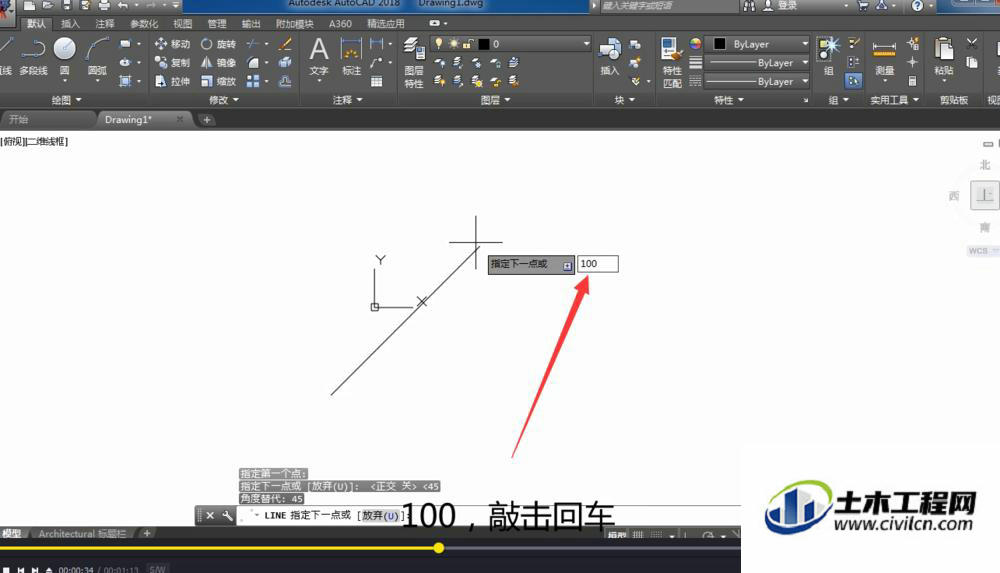Click the Explode tool icon
The height and width of the screenshot is (573, 1000).
285,63
